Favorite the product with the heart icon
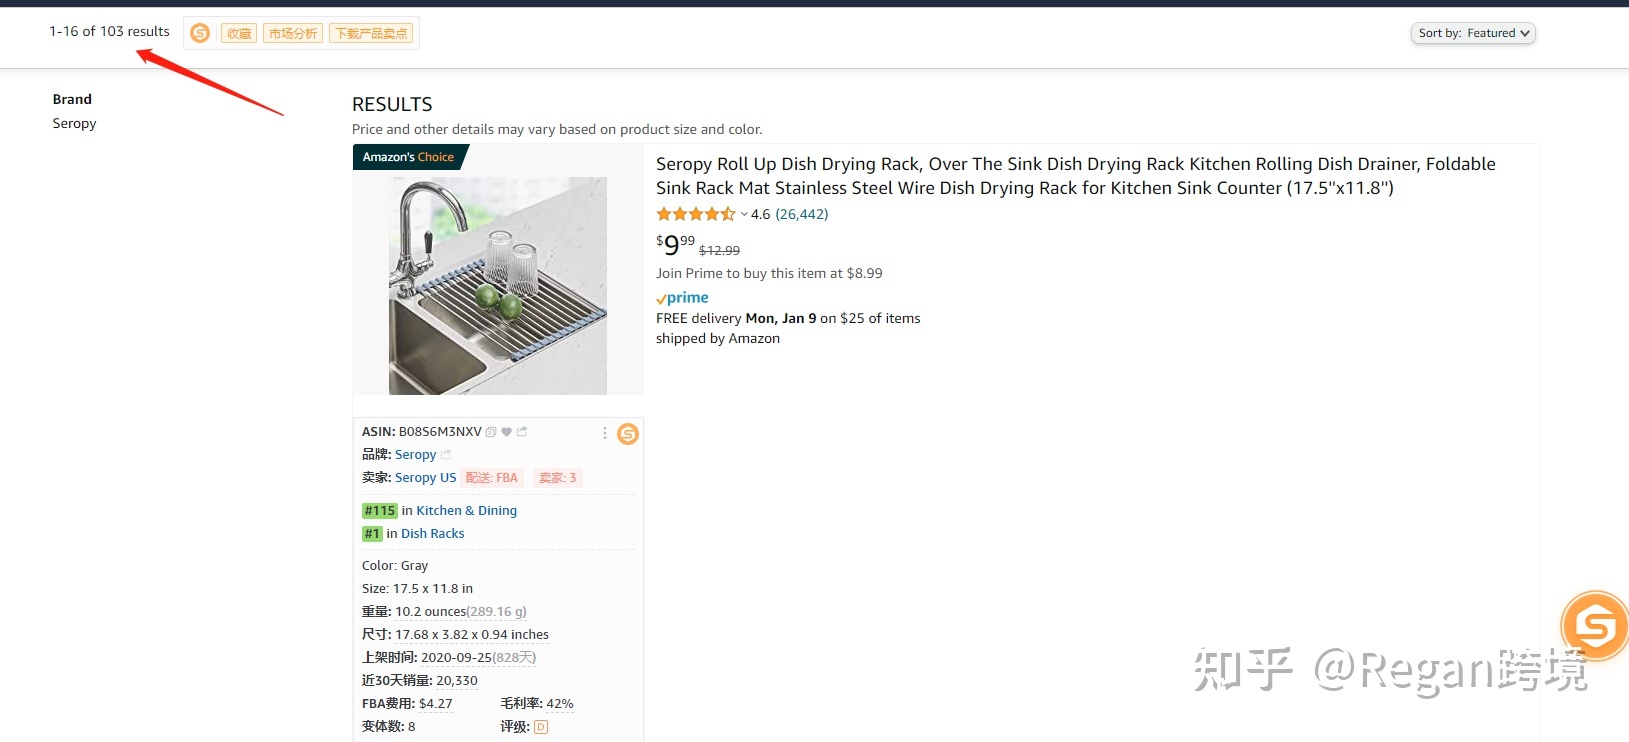Screen dimensions: 1629x742 [506, 432]
